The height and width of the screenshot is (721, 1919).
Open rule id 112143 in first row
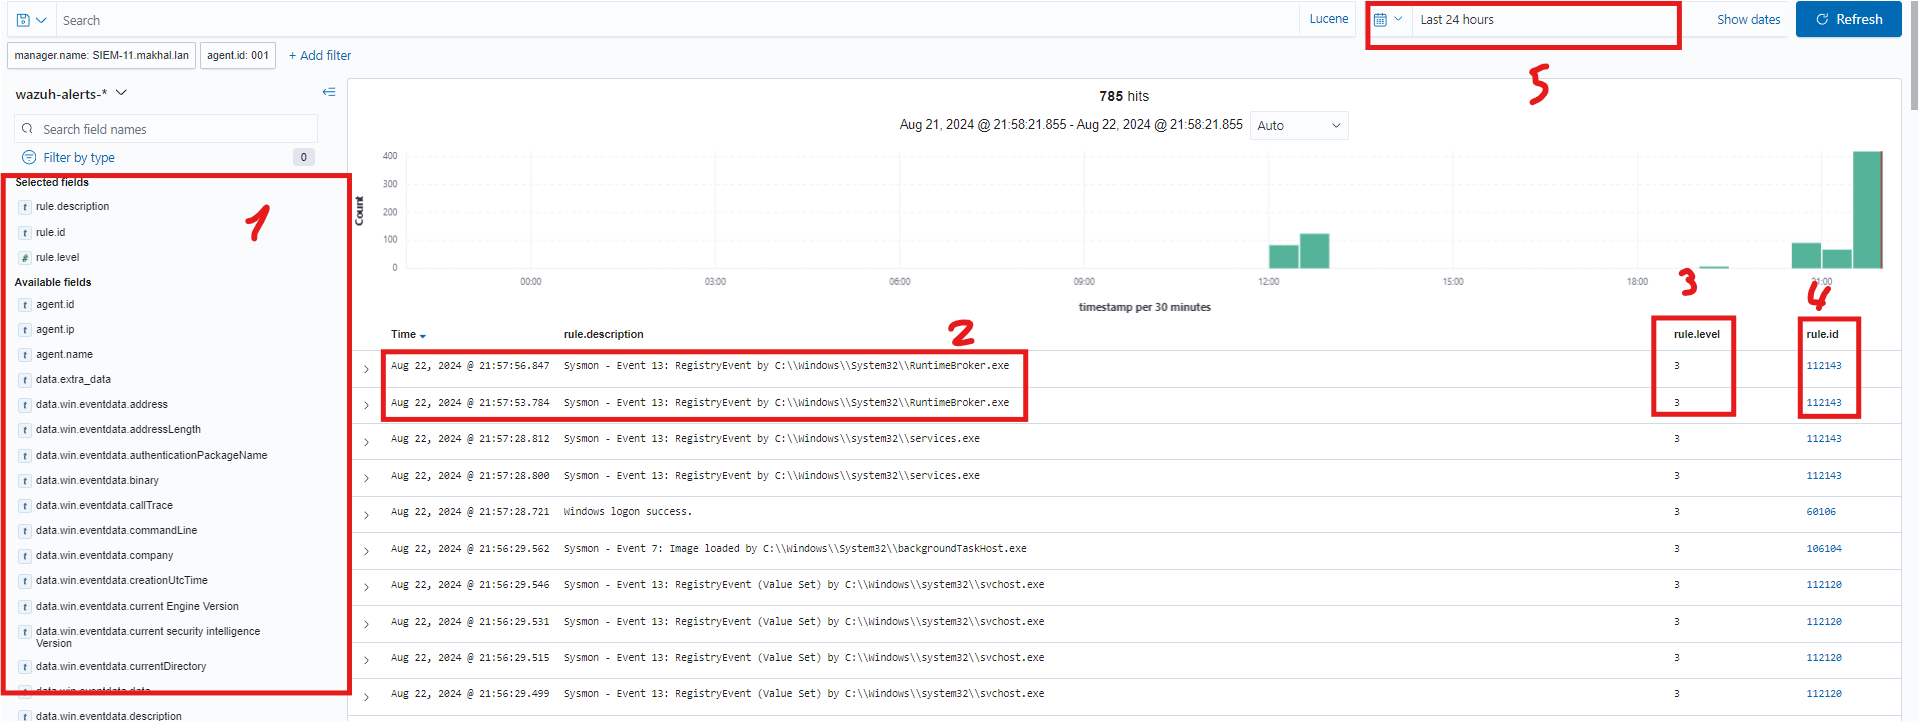tap(1824, 366)
